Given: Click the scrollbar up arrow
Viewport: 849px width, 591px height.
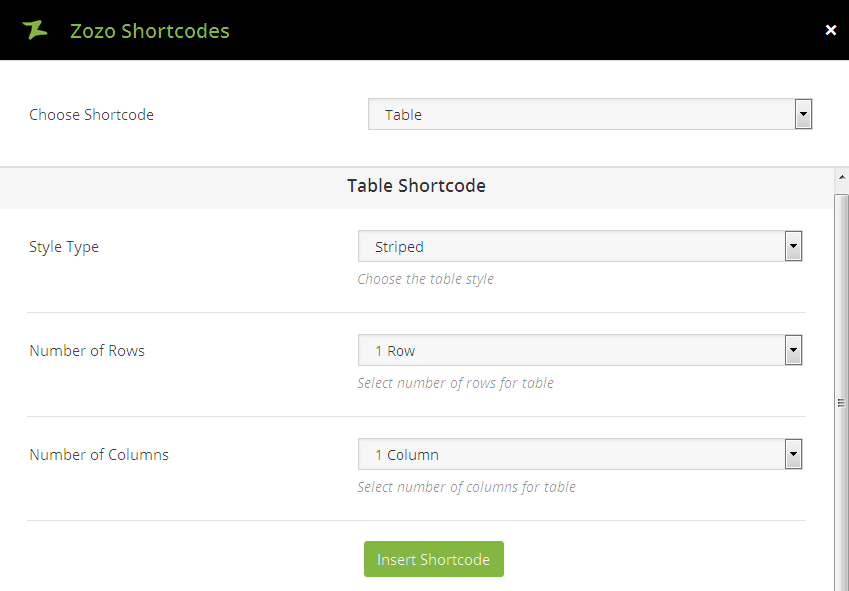Looking at the screenshot, I should tap(841, 177).
